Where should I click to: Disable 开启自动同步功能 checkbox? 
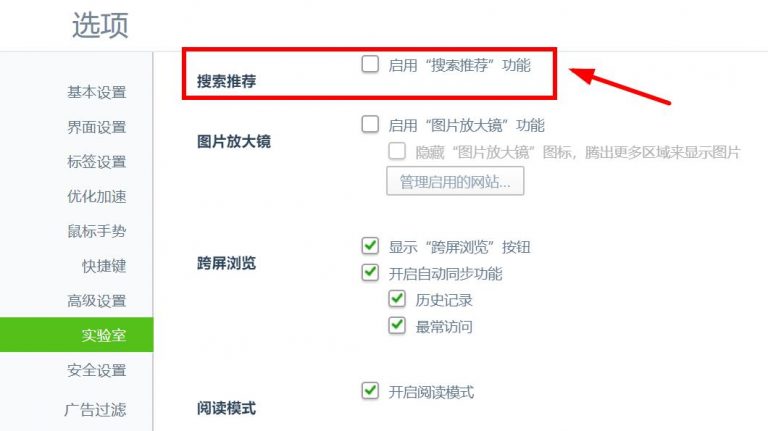point(370,272)
